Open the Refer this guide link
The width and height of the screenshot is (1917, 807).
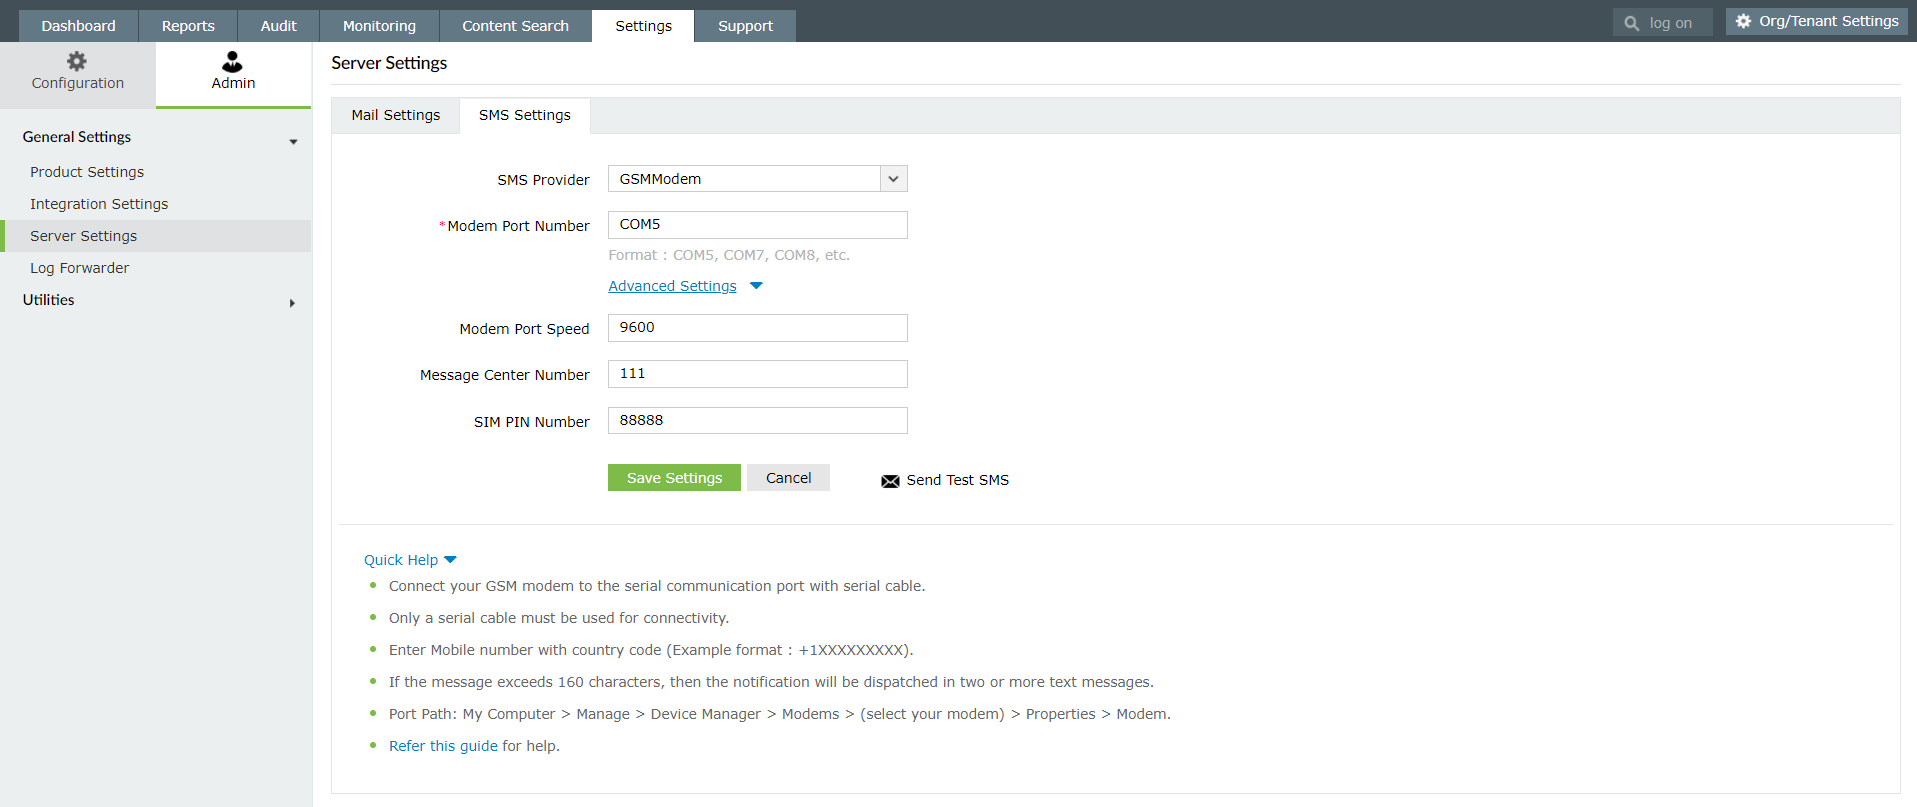pyautogui.click(x=443, y=746)
